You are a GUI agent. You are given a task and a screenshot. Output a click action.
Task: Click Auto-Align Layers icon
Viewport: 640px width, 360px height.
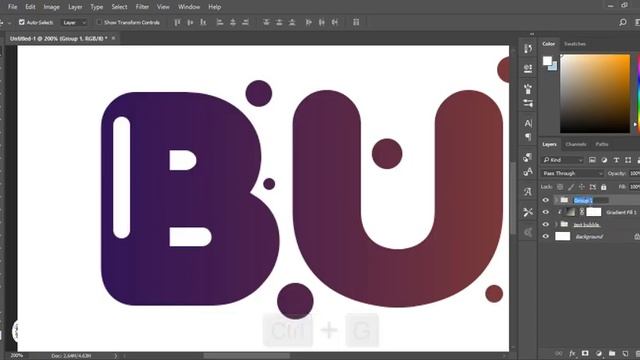click(356, 22)
